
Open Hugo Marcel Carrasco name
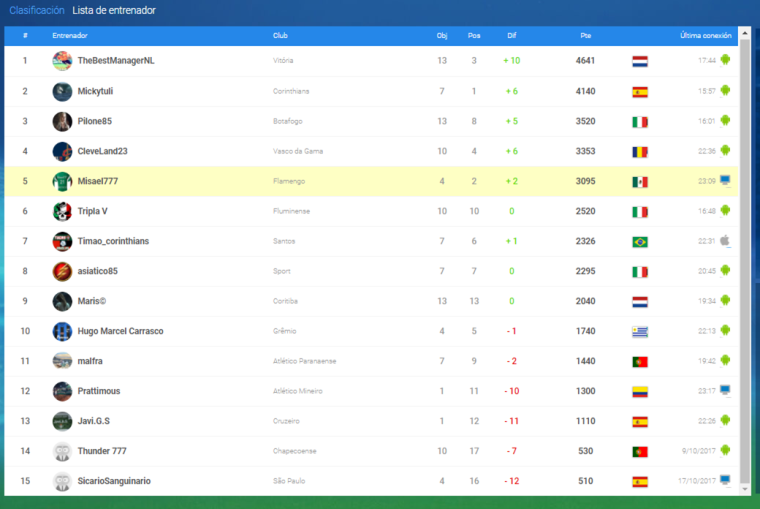120,331
